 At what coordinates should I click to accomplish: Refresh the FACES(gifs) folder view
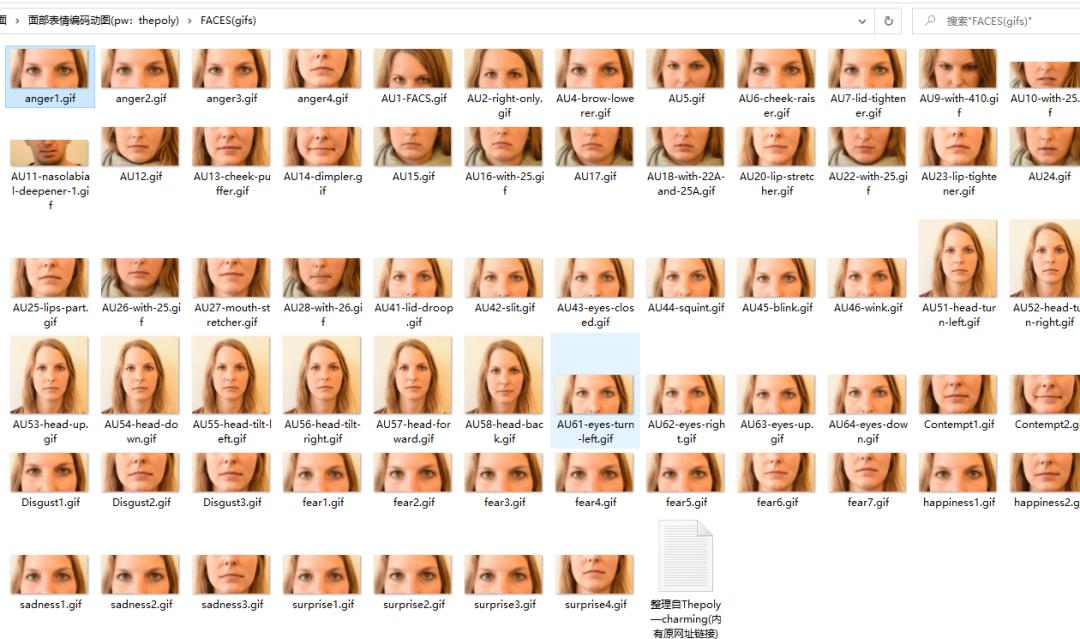889,21
